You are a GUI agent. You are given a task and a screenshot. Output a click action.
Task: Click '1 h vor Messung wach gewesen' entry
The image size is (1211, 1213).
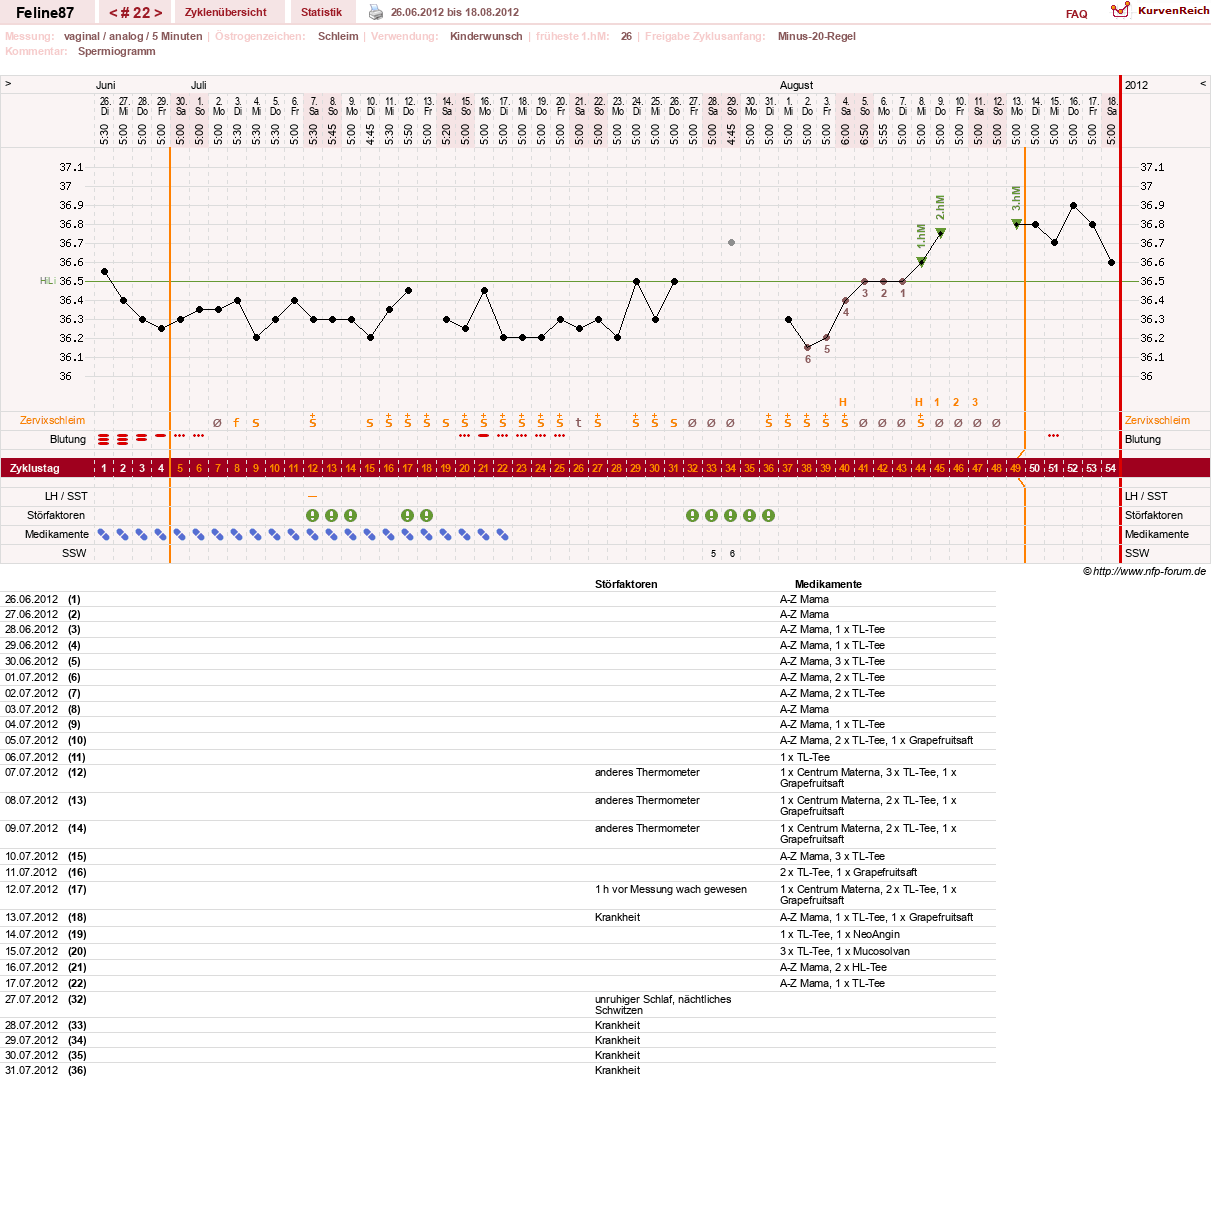671,890
